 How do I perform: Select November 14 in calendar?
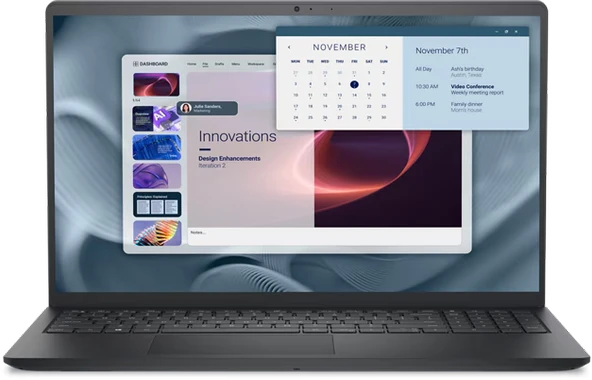pos(354,95)
